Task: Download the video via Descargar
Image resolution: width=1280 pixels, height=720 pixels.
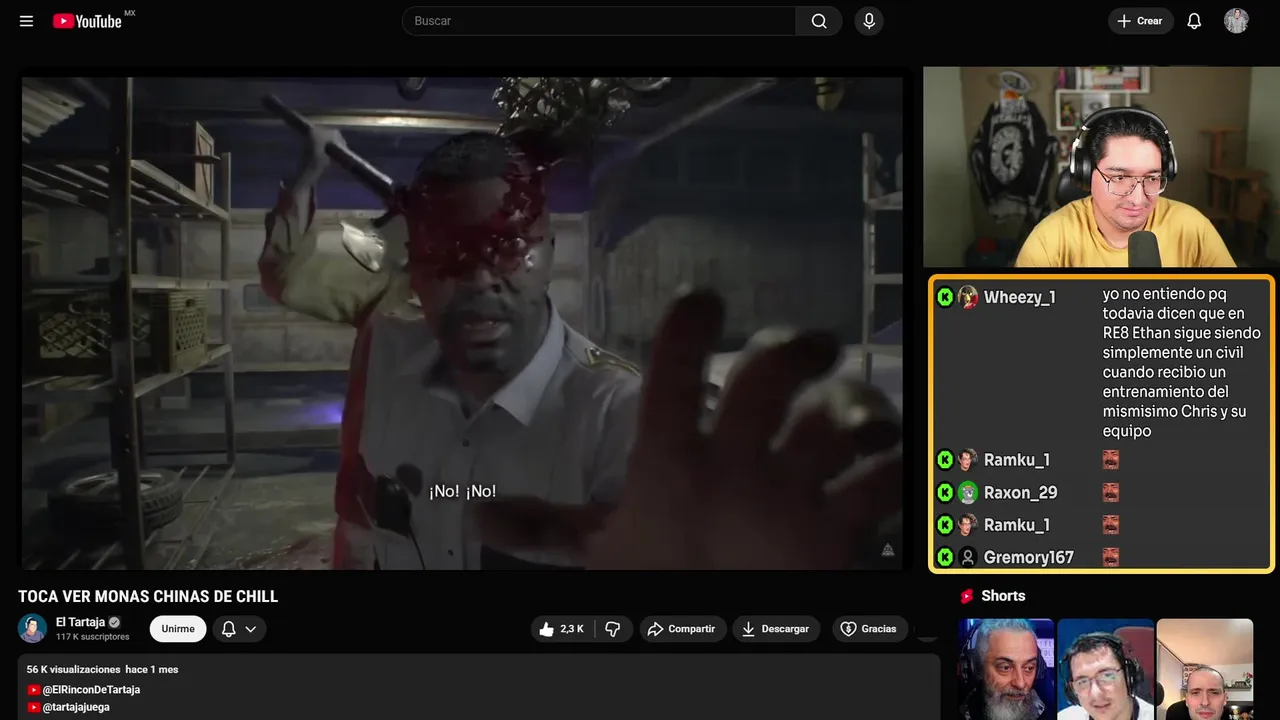Action: [776, 629]
